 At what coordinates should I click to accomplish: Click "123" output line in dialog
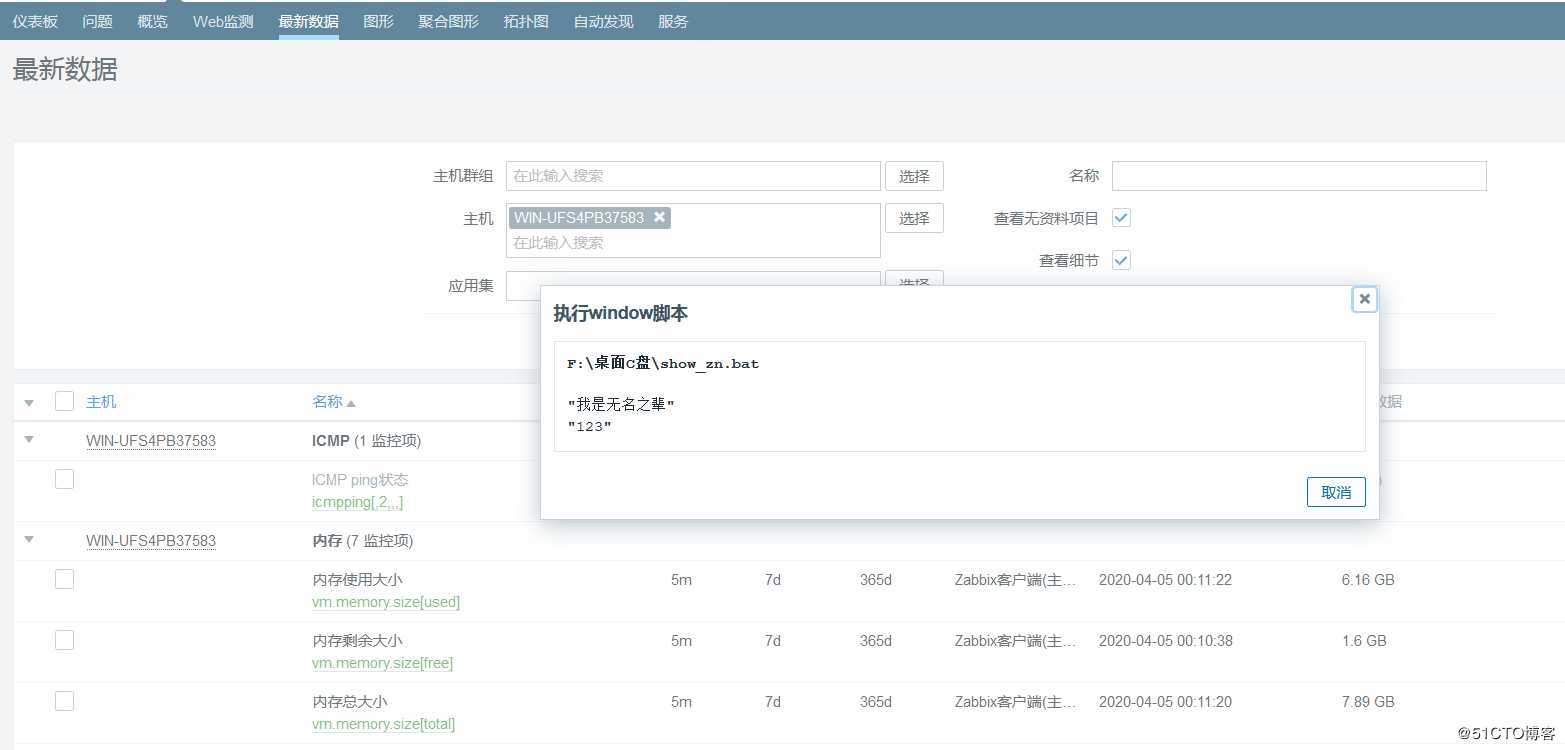point(589,427)
